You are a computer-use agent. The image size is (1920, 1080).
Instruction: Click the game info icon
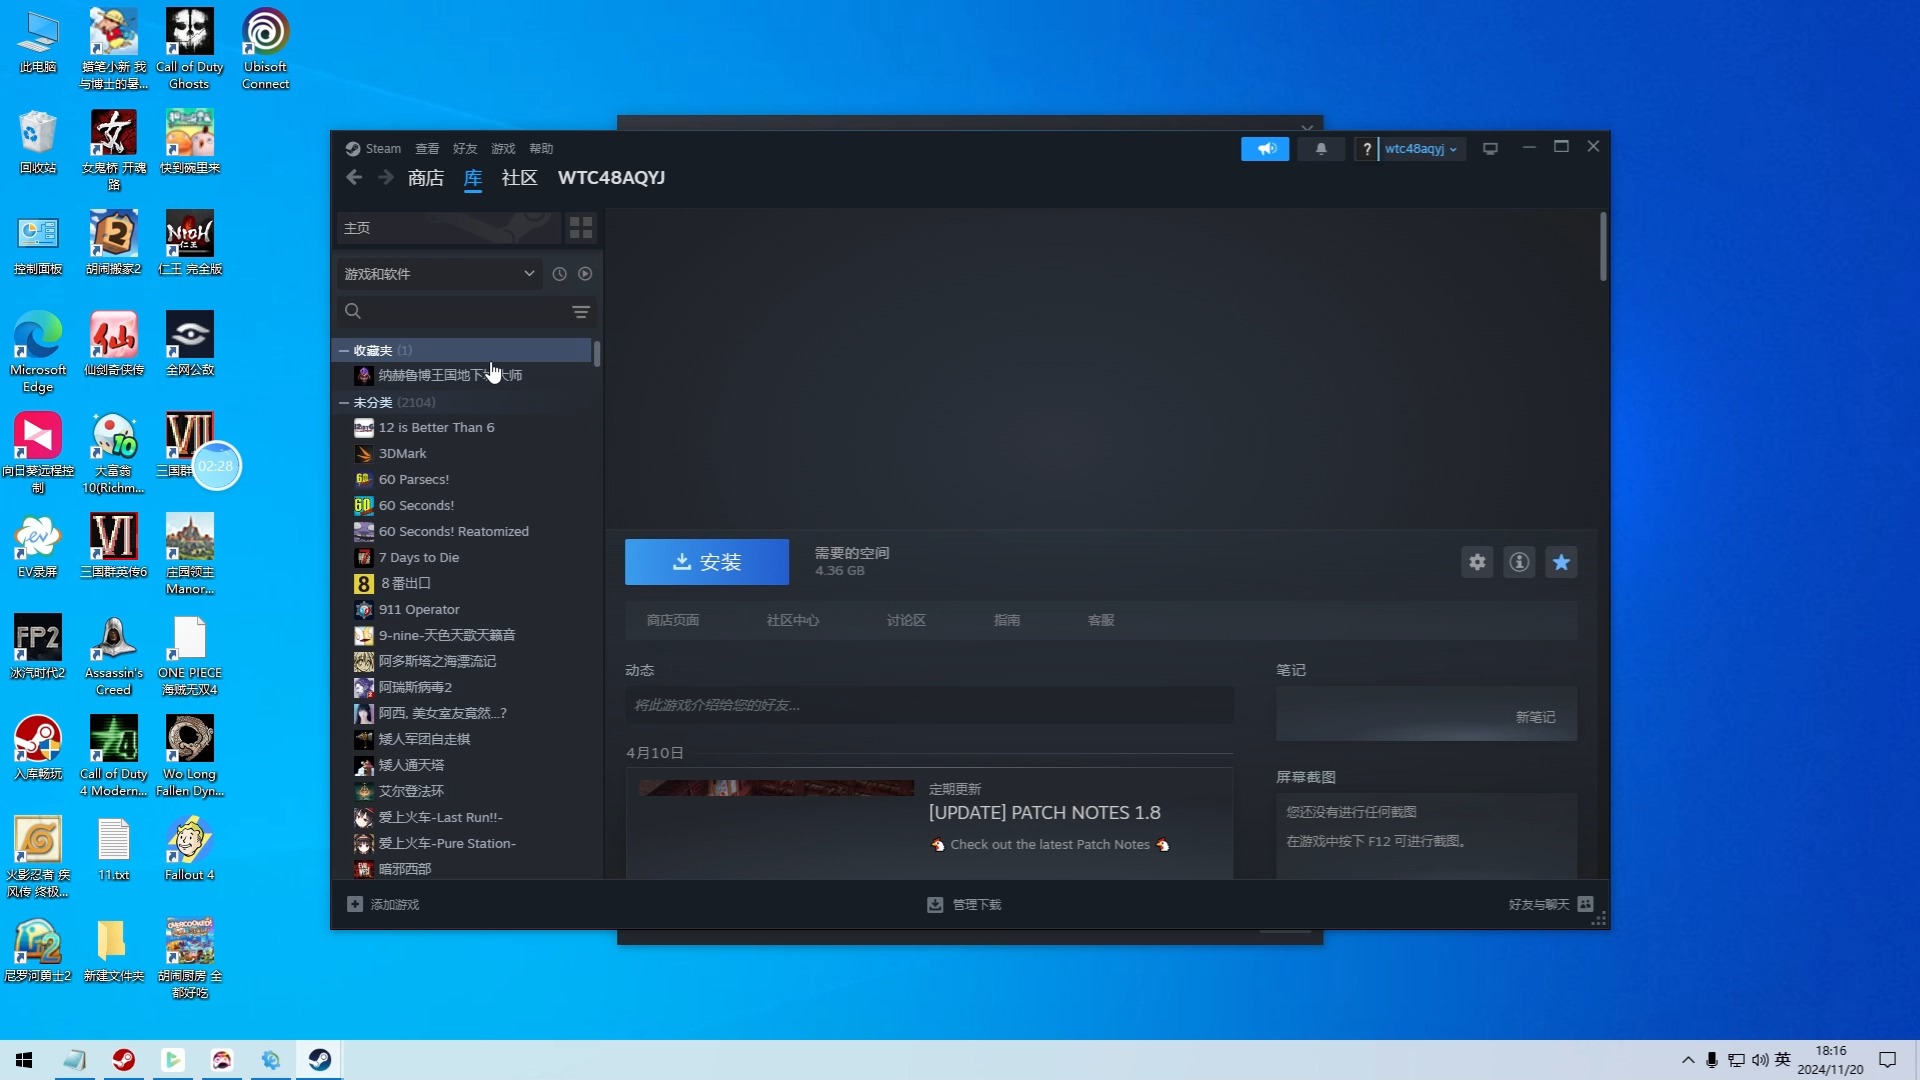[x=1519, y=562]
